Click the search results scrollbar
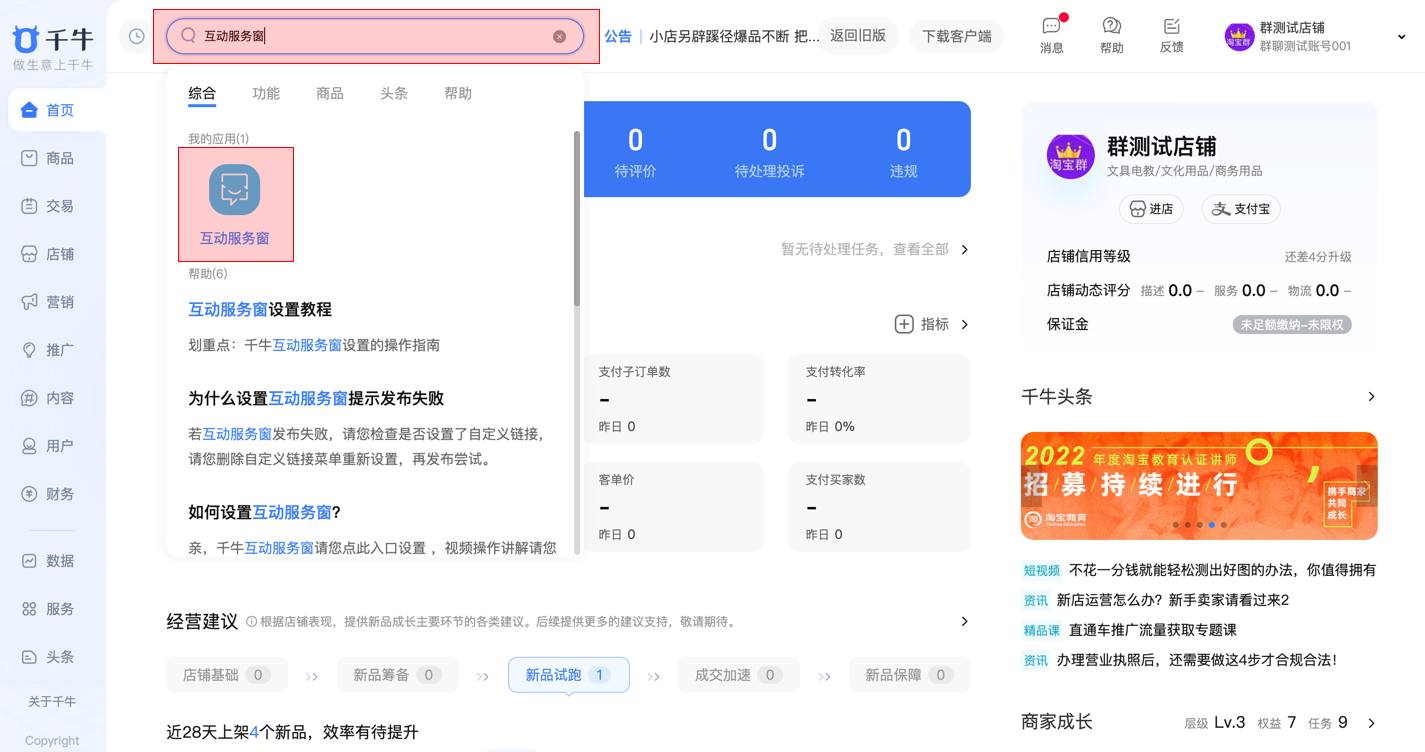The height and width of the screenshot is (752, 1425). point(577,218)
